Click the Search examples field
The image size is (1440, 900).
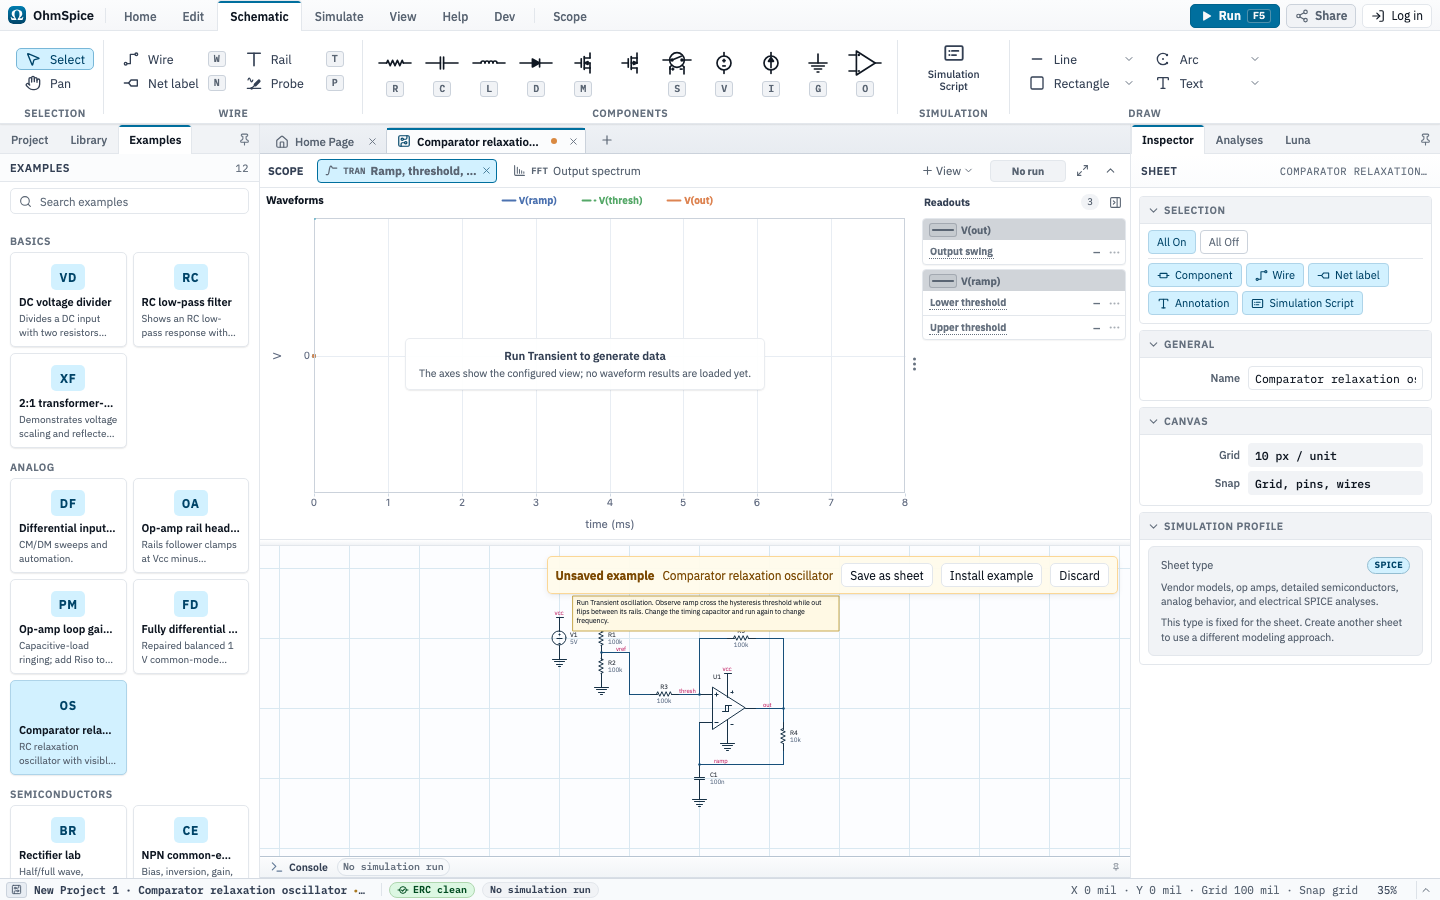tap(130, 202)
